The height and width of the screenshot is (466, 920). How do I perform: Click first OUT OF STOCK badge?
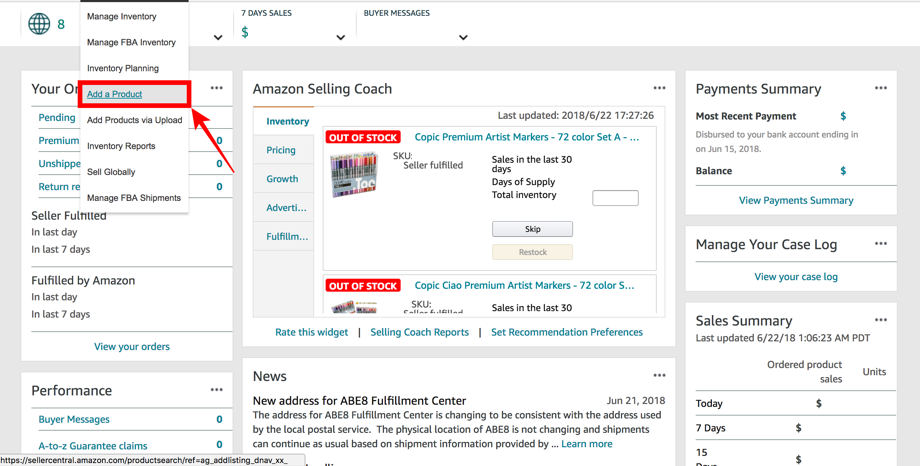pos(363,137)
